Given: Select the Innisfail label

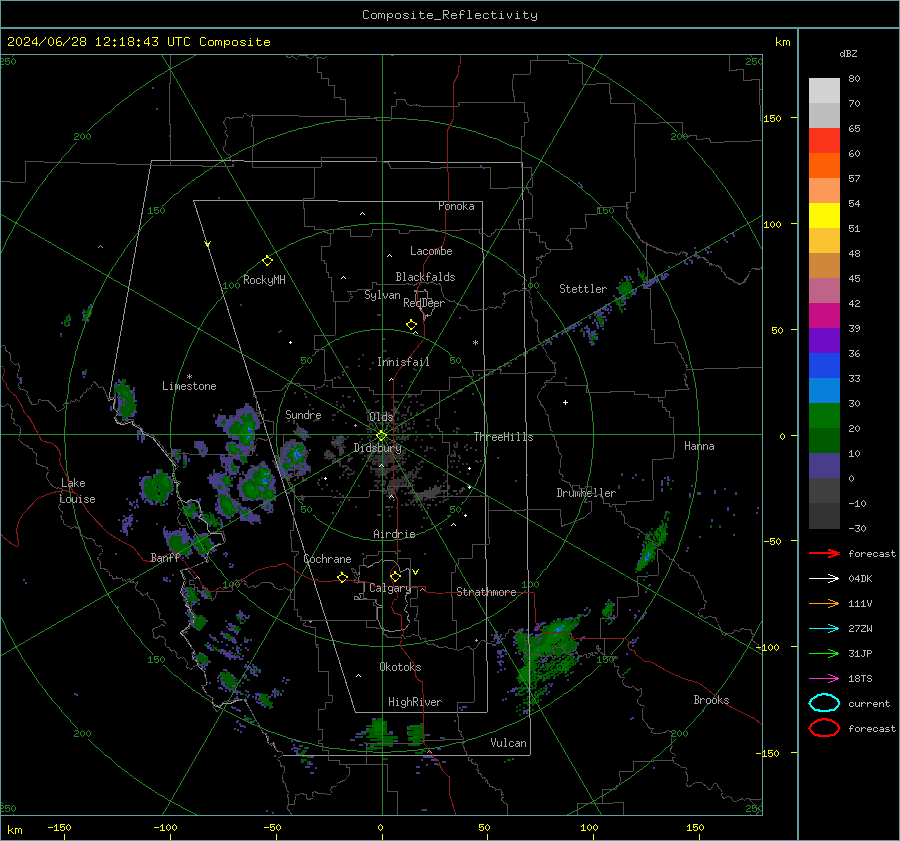Looking at the screenshot, I should tap(403, 362).
